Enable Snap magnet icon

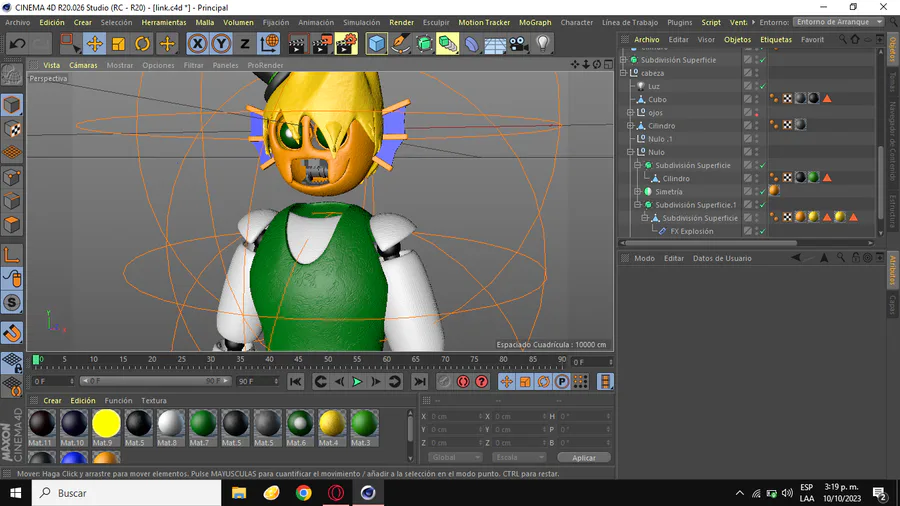tap(11, 333)
